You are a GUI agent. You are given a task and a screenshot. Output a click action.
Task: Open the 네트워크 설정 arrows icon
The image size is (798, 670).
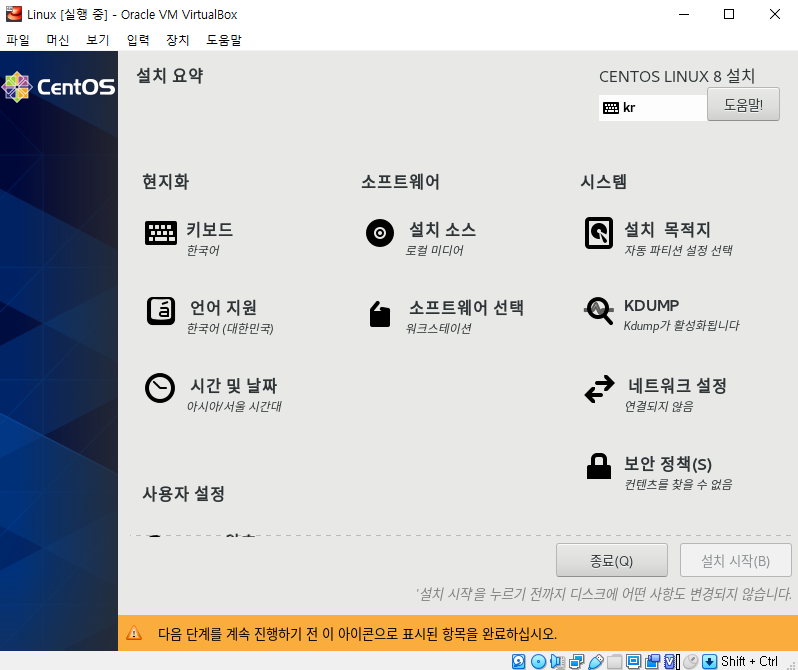[x=599, y=389]
